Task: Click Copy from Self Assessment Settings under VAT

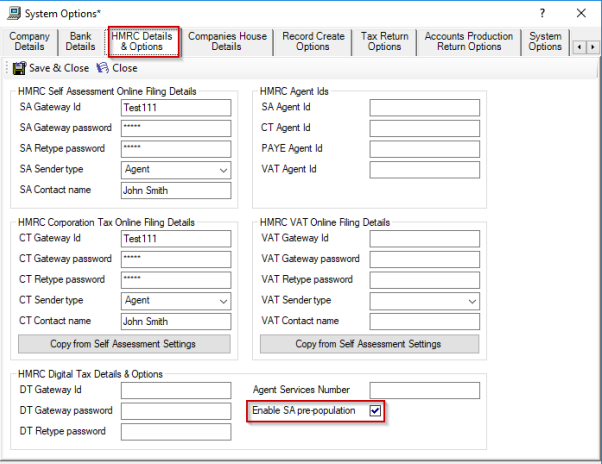Action: pos(369,344)
